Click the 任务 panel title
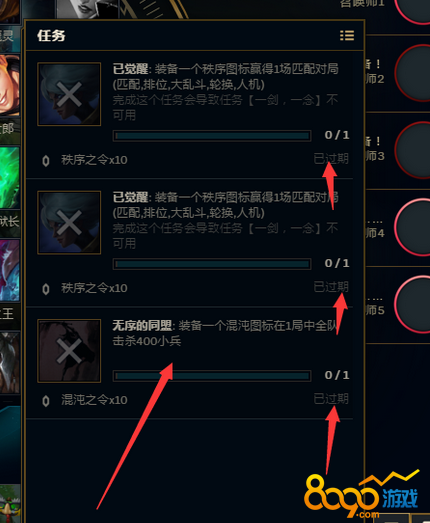Image resolution: width=430 pixels, height=523 pixels. point(51,36)
